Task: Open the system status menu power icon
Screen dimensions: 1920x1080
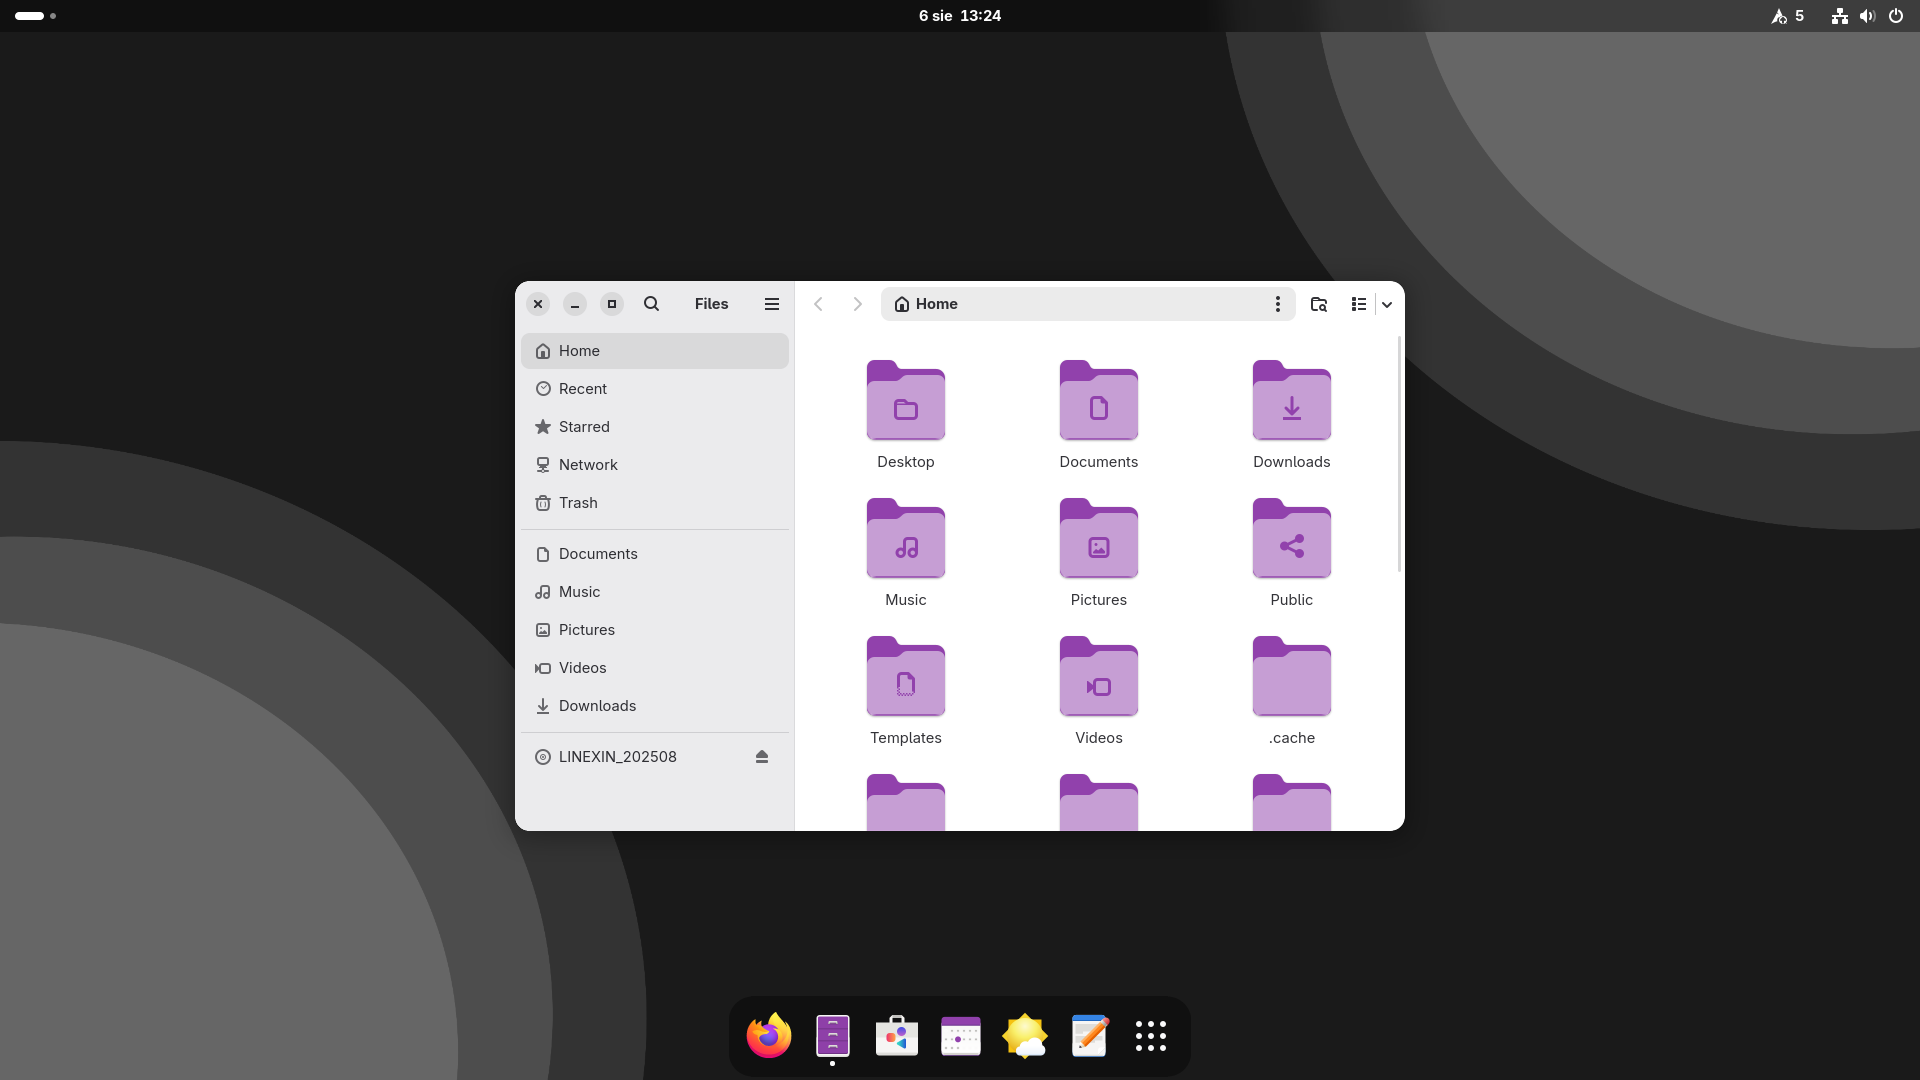Action: click(x=1895, y=16)
